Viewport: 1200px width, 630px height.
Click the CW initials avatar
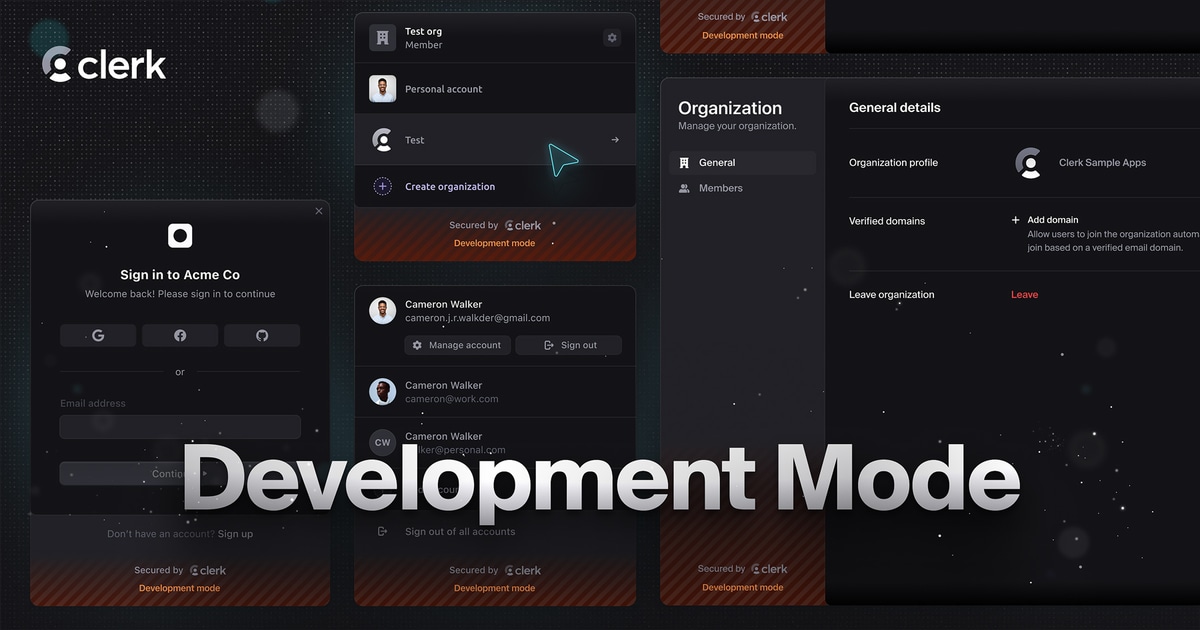pyautogui.click(x=382, y=442)
